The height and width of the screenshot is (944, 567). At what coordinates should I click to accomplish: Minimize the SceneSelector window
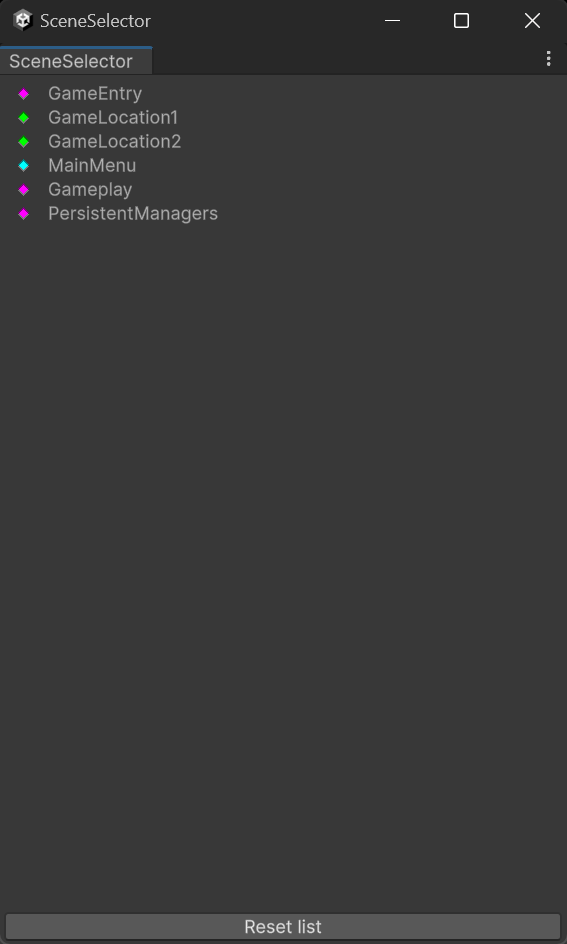392,20
